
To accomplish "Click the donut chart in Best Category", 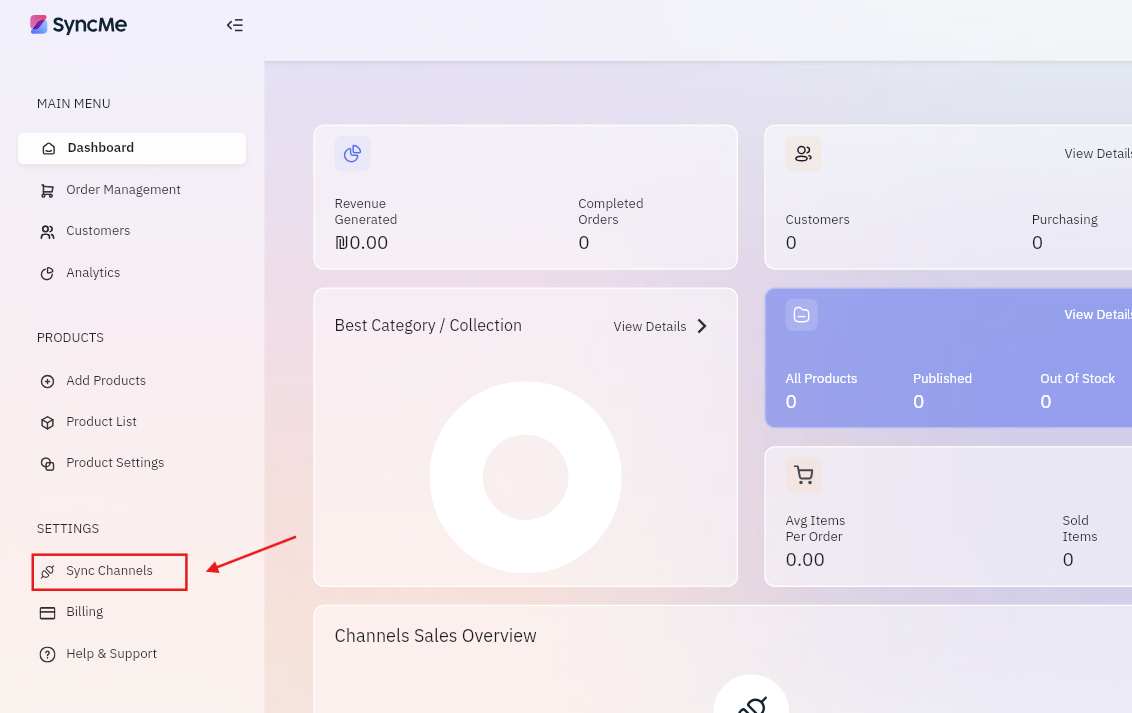I will coord(525,477).
